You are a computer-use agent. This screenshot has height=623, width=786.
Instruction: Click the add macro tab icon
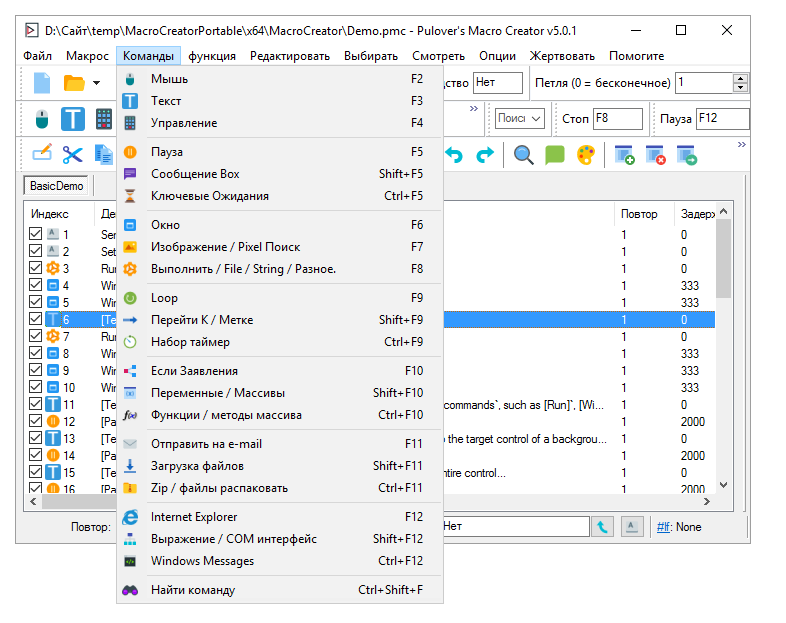point(624,155)
